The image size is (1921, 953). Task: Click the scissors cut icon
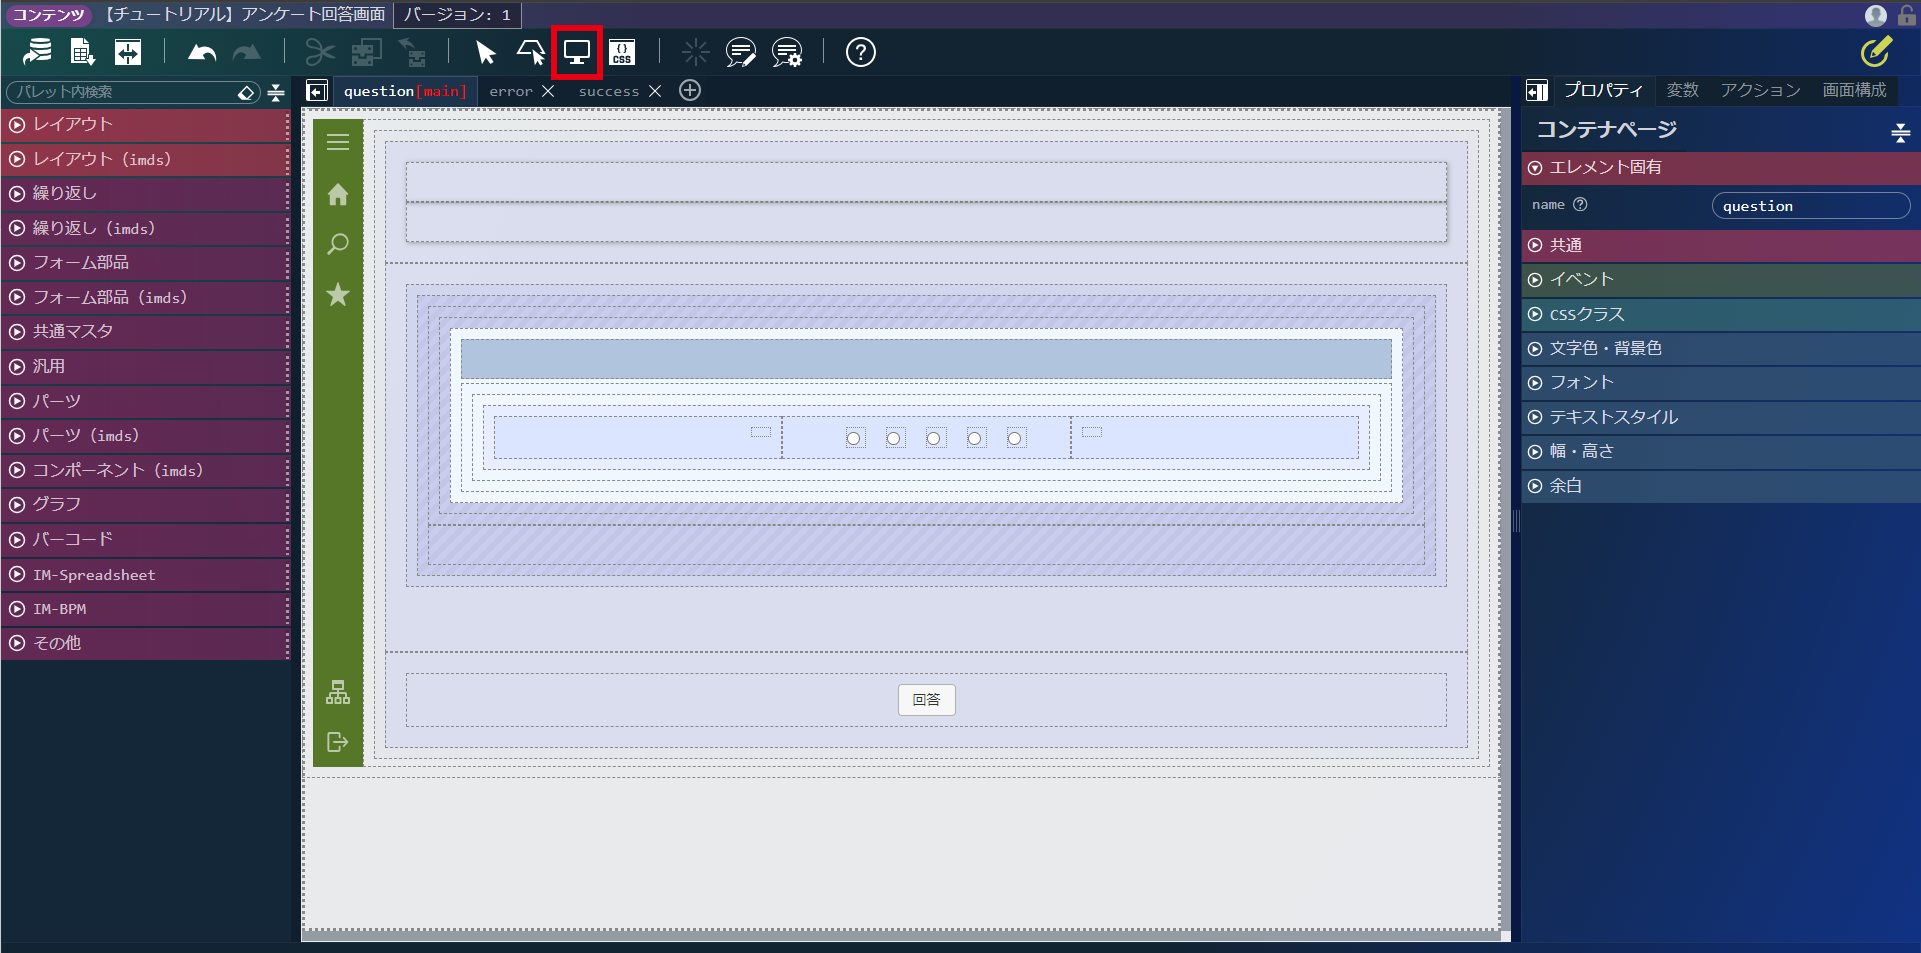320,52
